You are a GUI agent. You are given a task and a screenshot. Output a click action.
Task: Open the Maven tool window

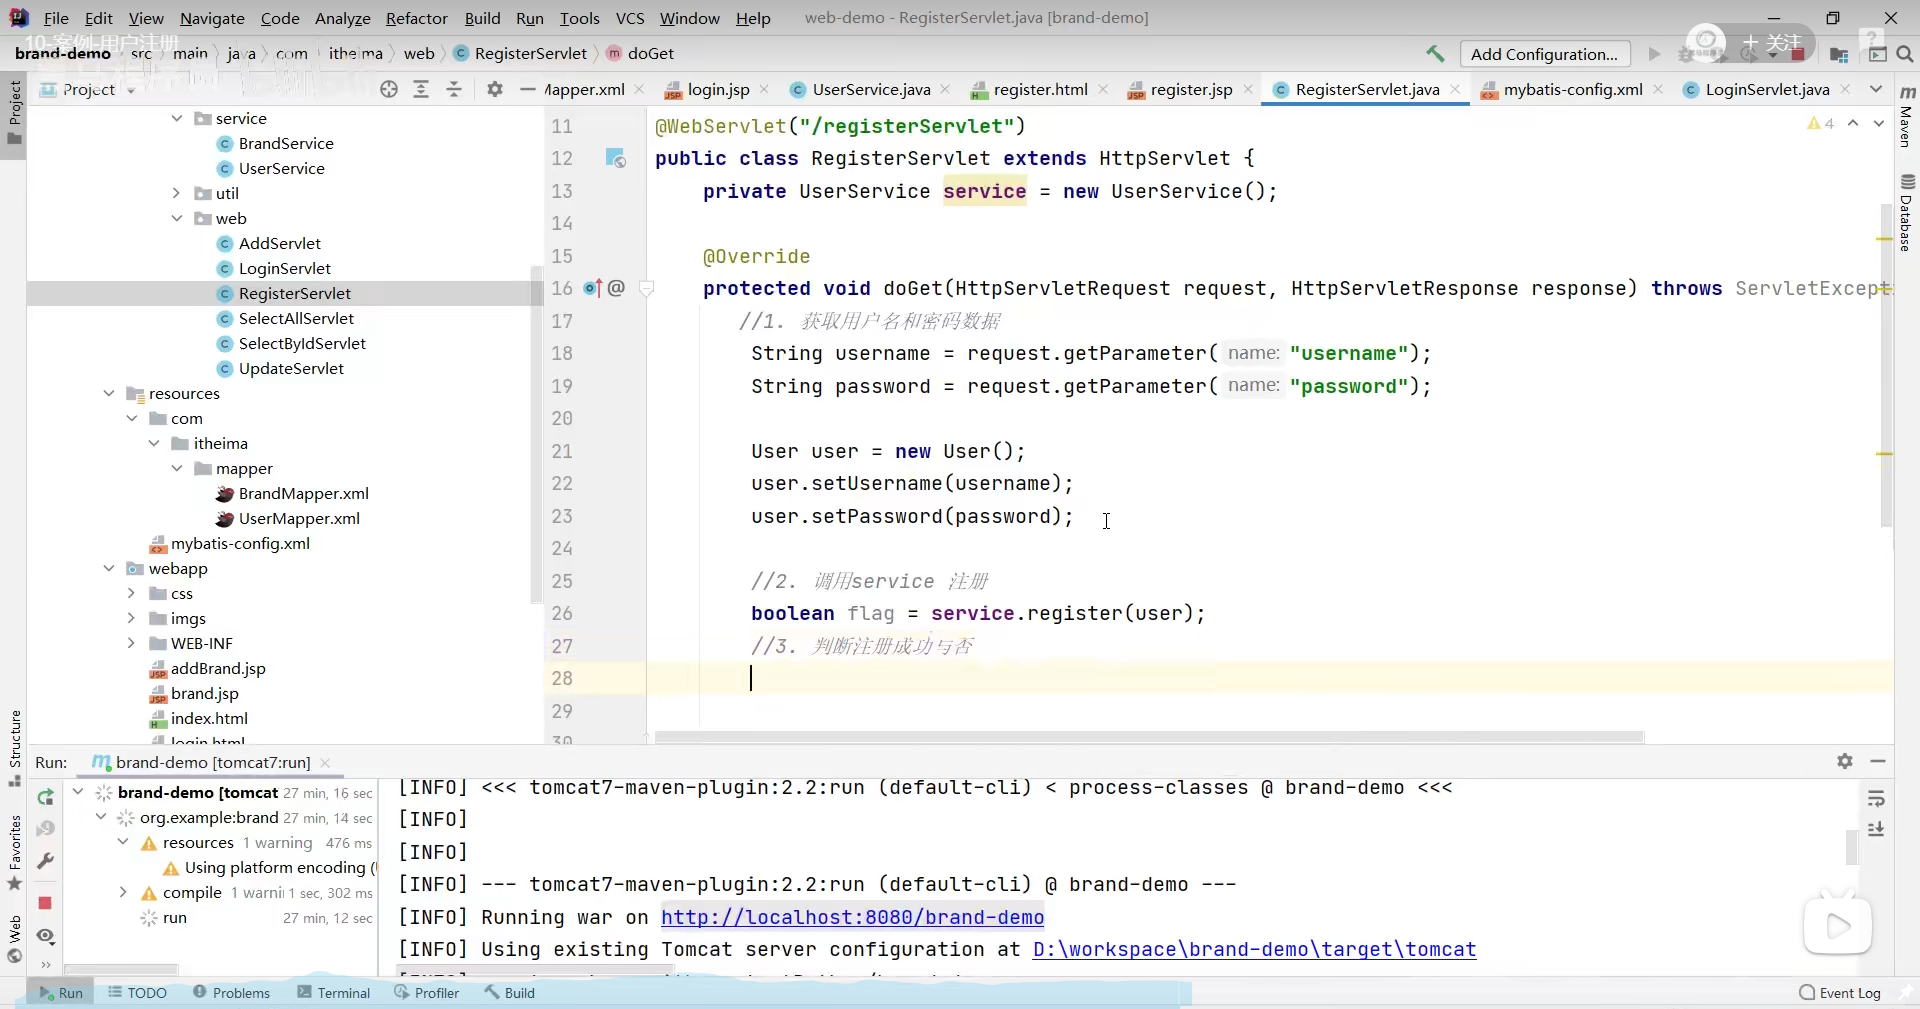pos(1907,116)
